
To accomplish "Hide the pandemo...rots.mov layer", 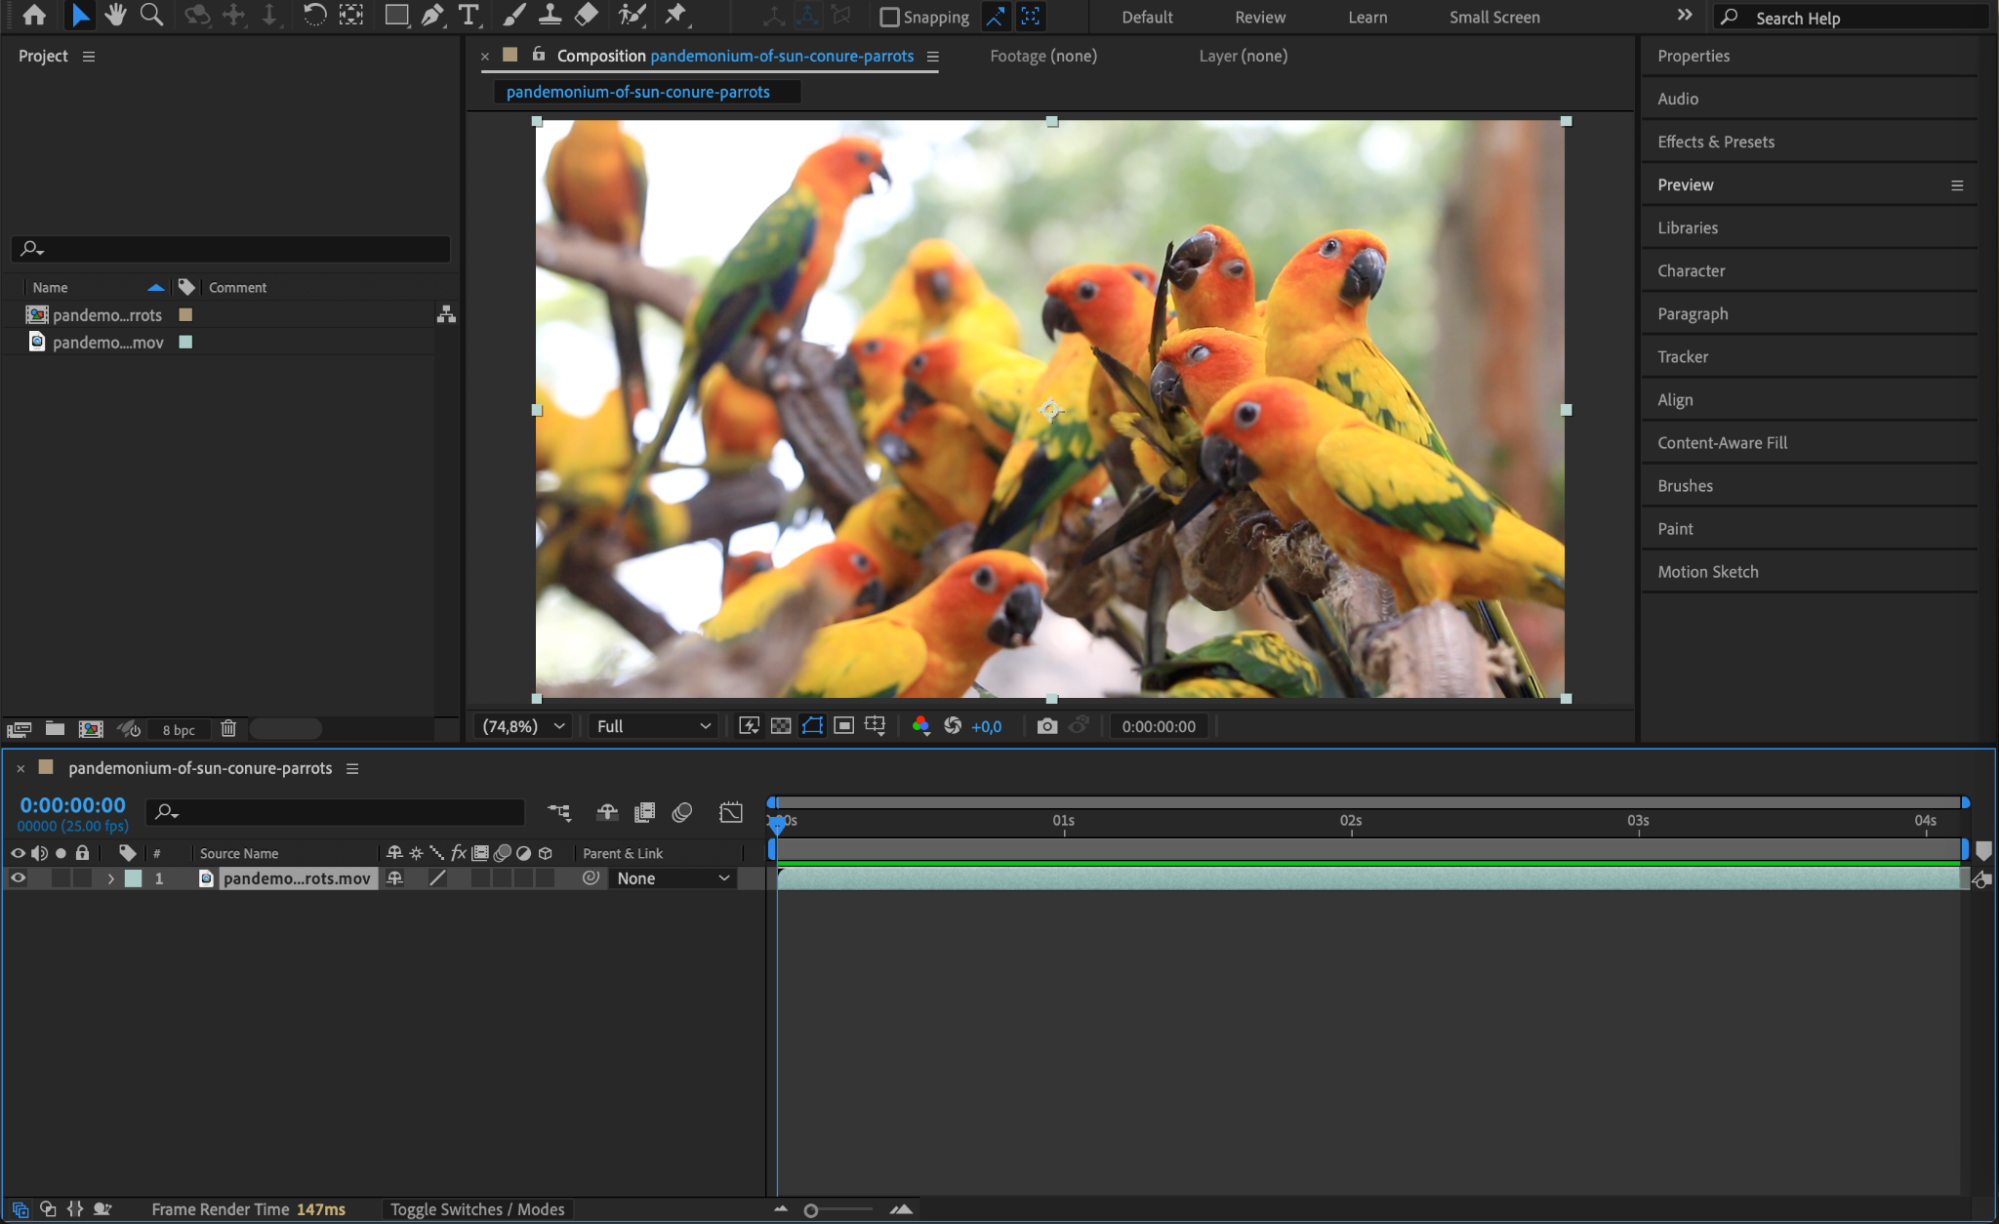I will (x=18, y=878).
